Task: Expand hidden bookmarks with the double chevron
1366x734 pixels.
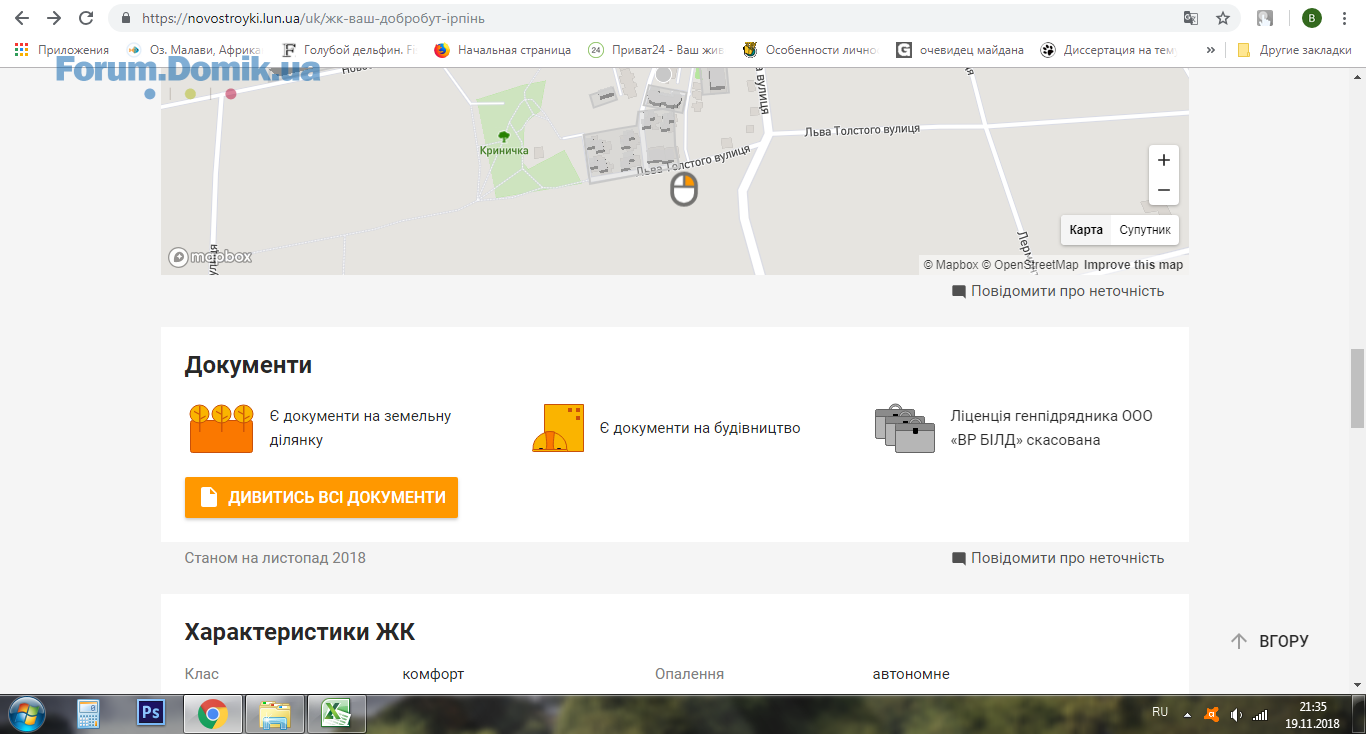Action: pyautogui.click(x=1210, y=49)
